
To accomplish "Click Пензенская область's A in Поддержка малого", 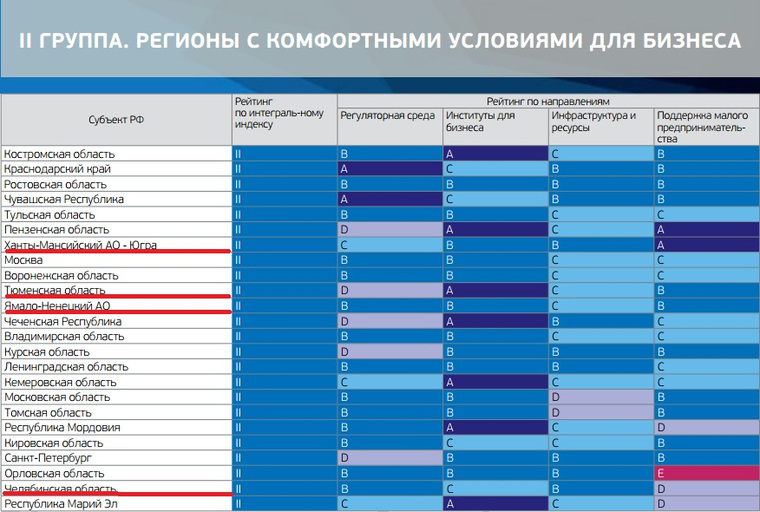I will pyautogui.click(x=707, y=230).
